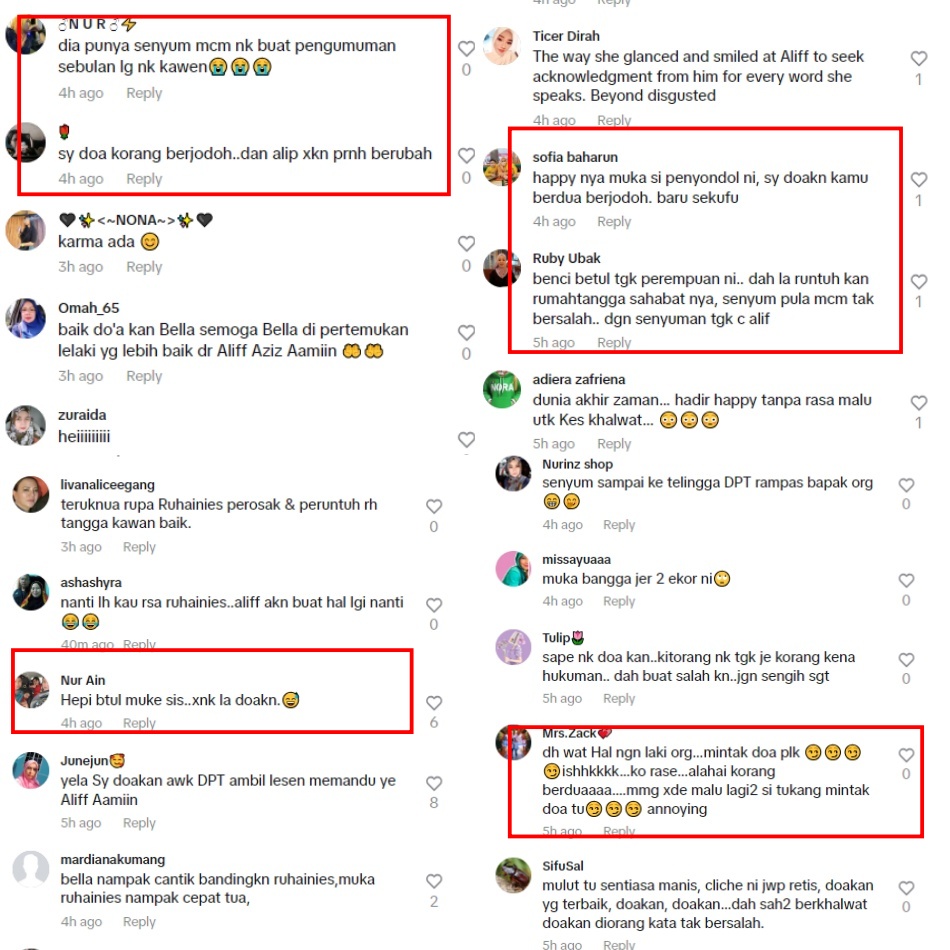The width and height of the screenshot is (950, 950).
Task: Like Omah_65's comment about Bella
Action: click(x=466, y=333)
